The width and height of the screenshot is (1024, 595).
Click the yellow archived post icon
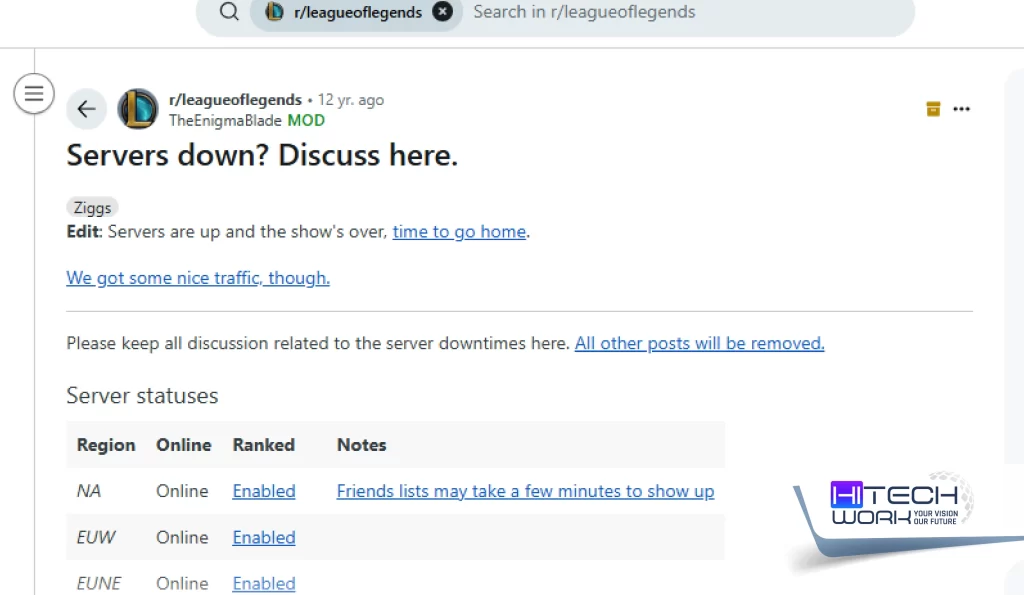(x=933, y=109)
